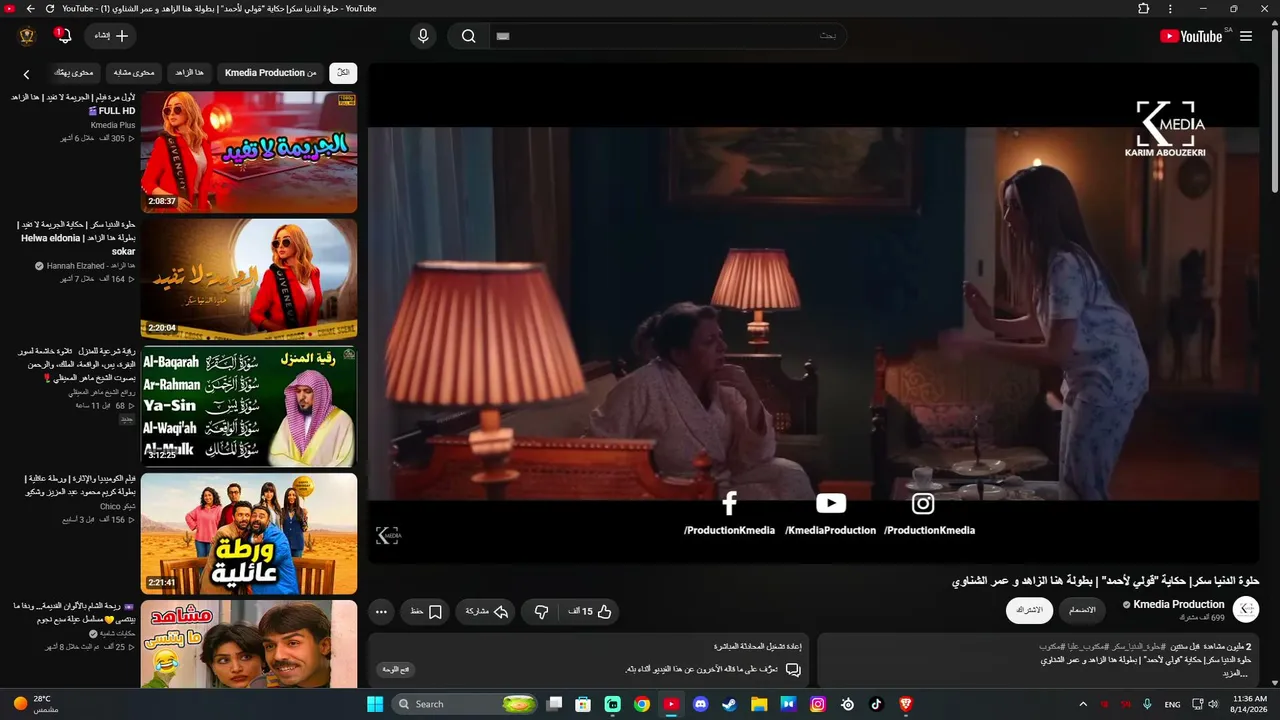The image size is (1280, 720).
Task: Select the محتوى يهمّك filter chip
Action: (x=73, y=73)
